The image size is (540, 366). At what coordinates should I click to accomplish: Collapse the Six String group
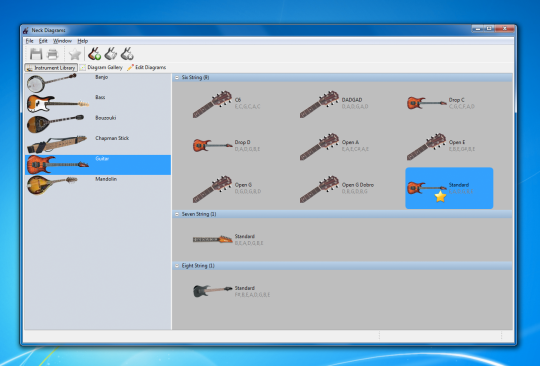click(x=177, y=77)
